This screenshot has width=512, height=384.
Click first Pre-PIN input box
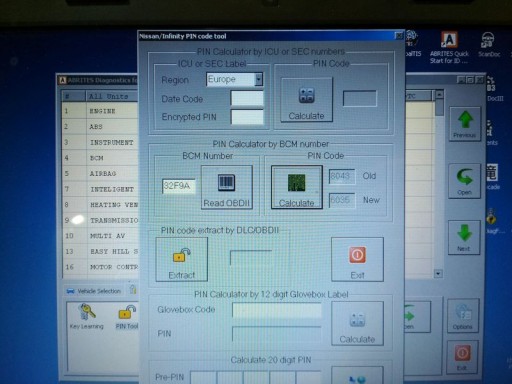pyautogui.click(x=203, y=377)
